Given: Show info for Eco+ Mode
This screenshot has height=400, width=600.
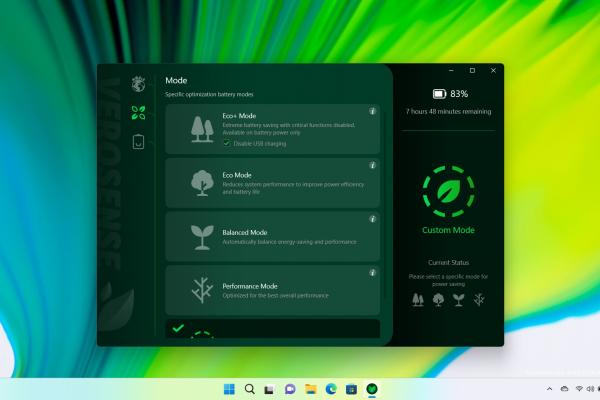Looking at the screenshot, I should pos(372,111).
